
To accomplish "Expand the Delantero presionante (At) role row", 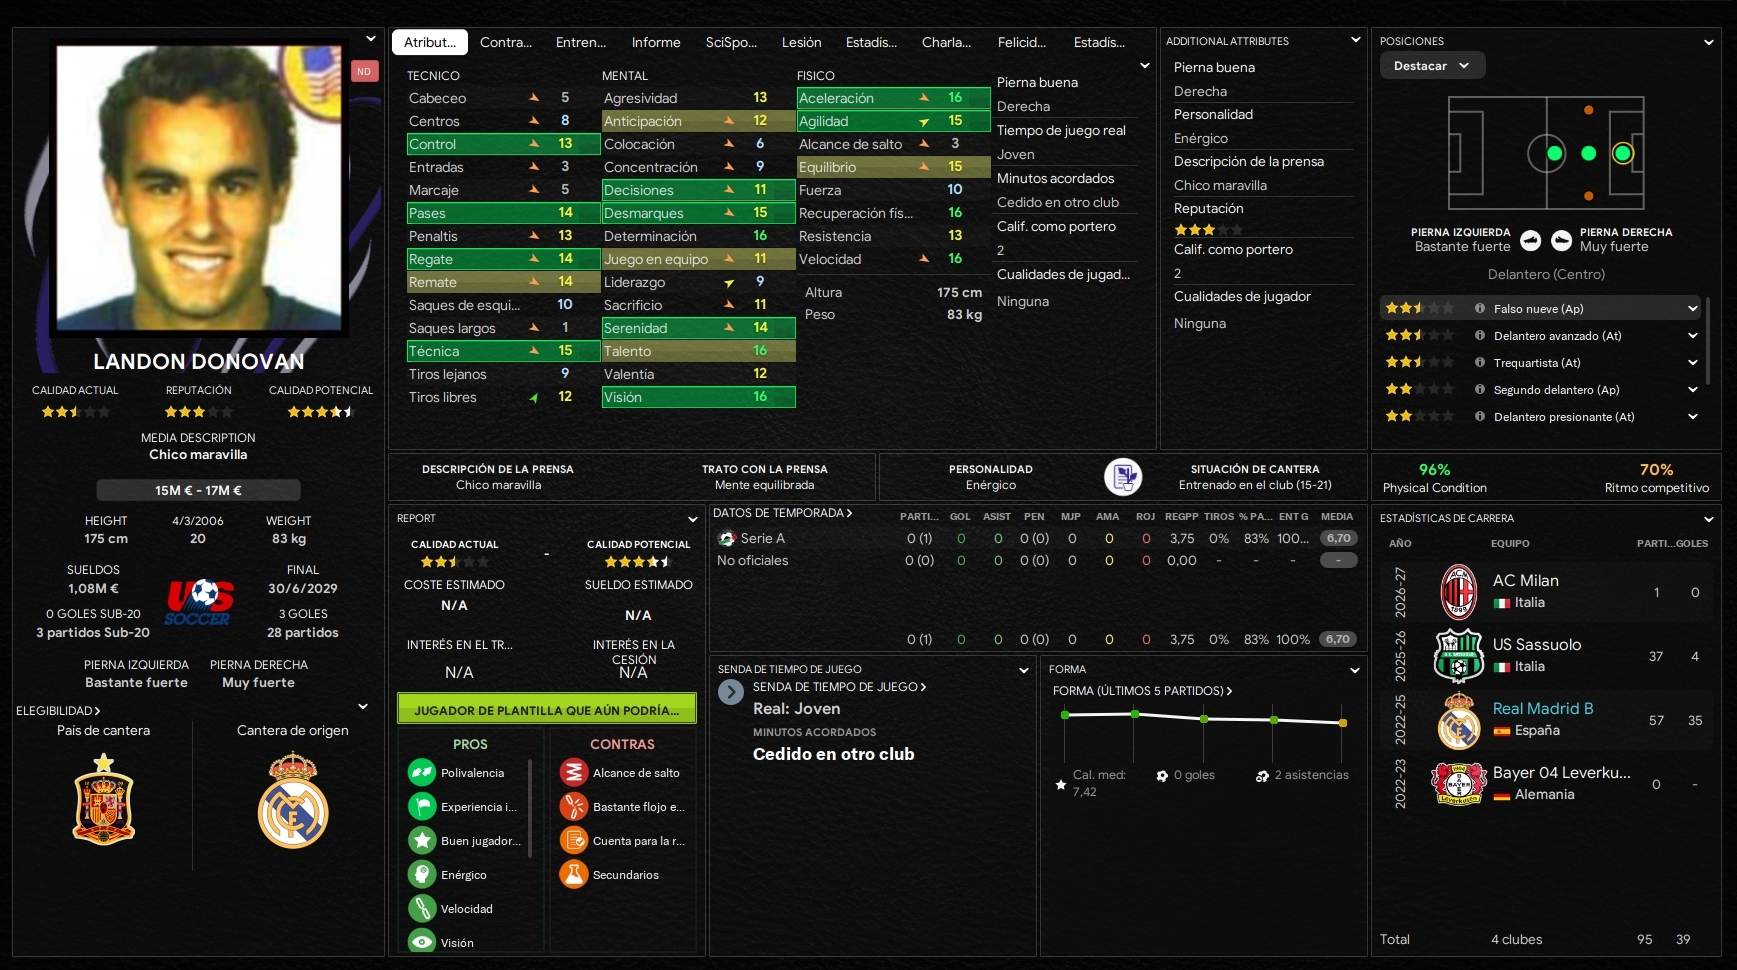I will pos(1692,416).
